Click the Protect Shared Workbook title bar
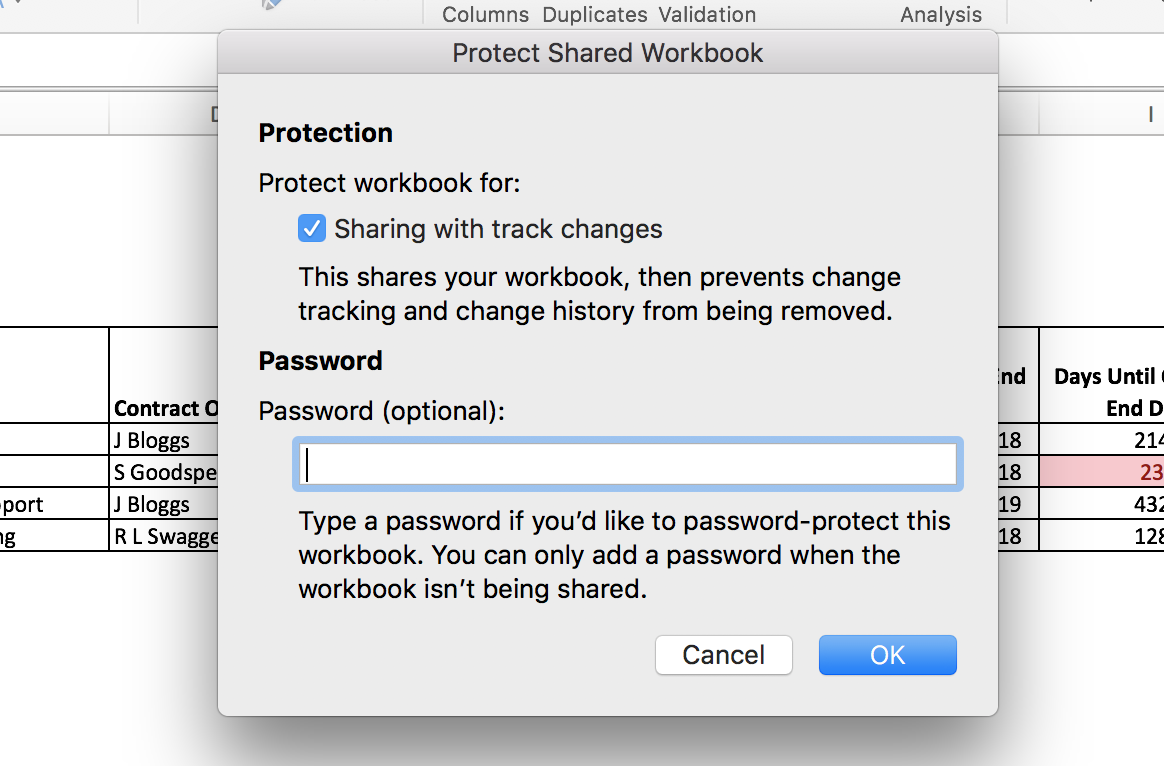The image size is (1164, 766). [607, 52]
